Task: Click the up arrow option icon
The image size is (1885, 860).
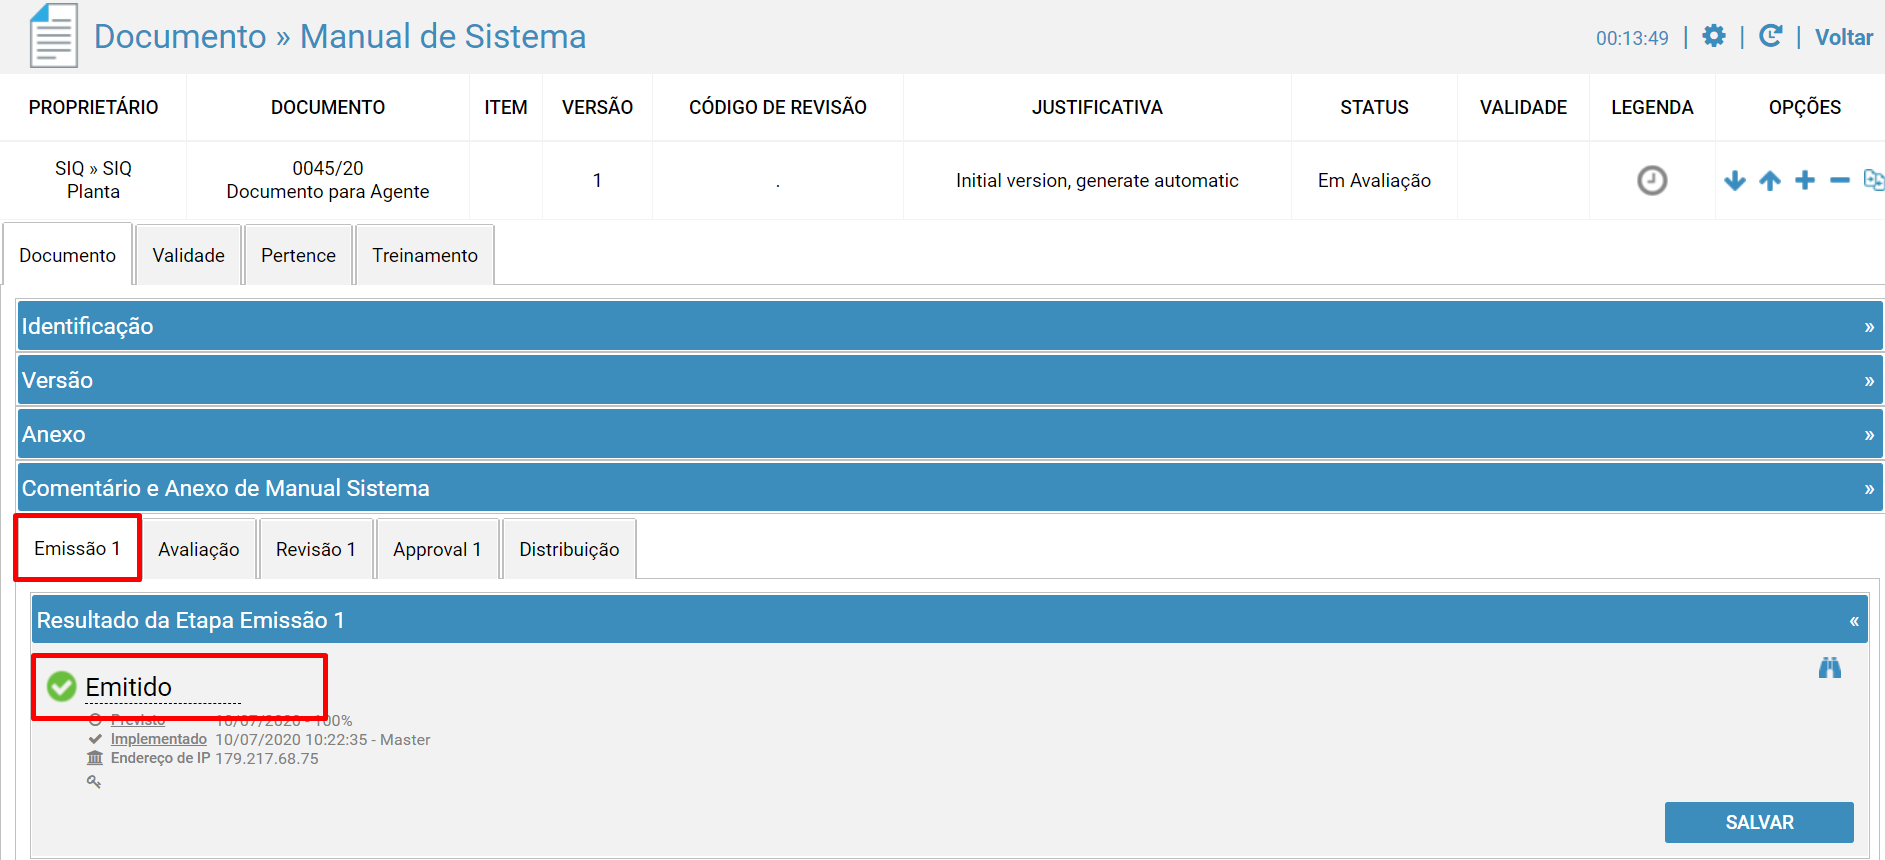Action: (x=1770, y=180)
